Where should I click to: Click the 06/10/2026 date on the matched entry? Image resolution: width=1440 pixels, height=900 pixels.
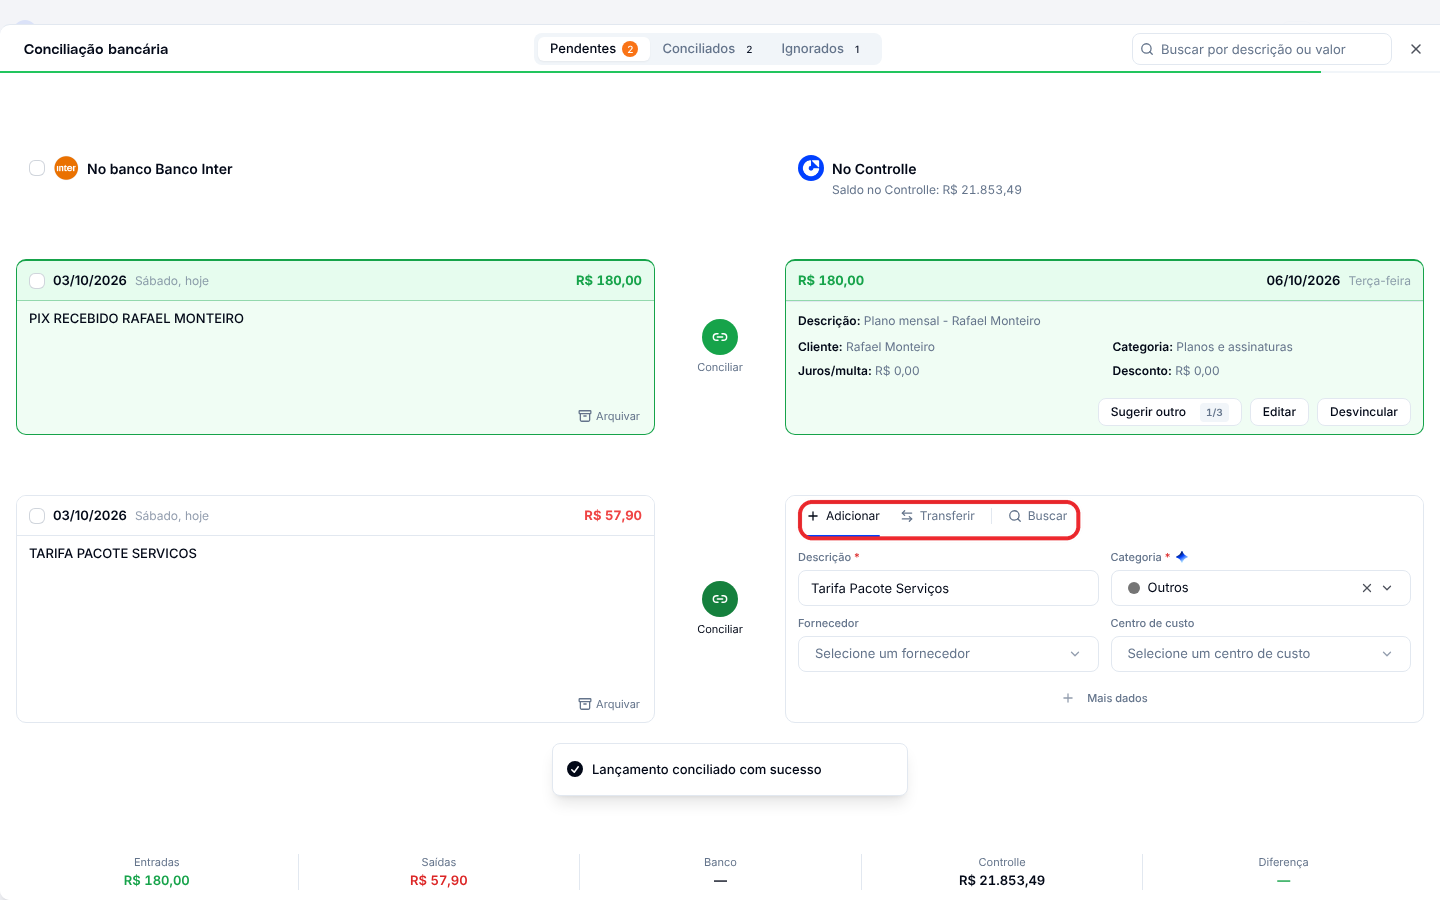1303,281
